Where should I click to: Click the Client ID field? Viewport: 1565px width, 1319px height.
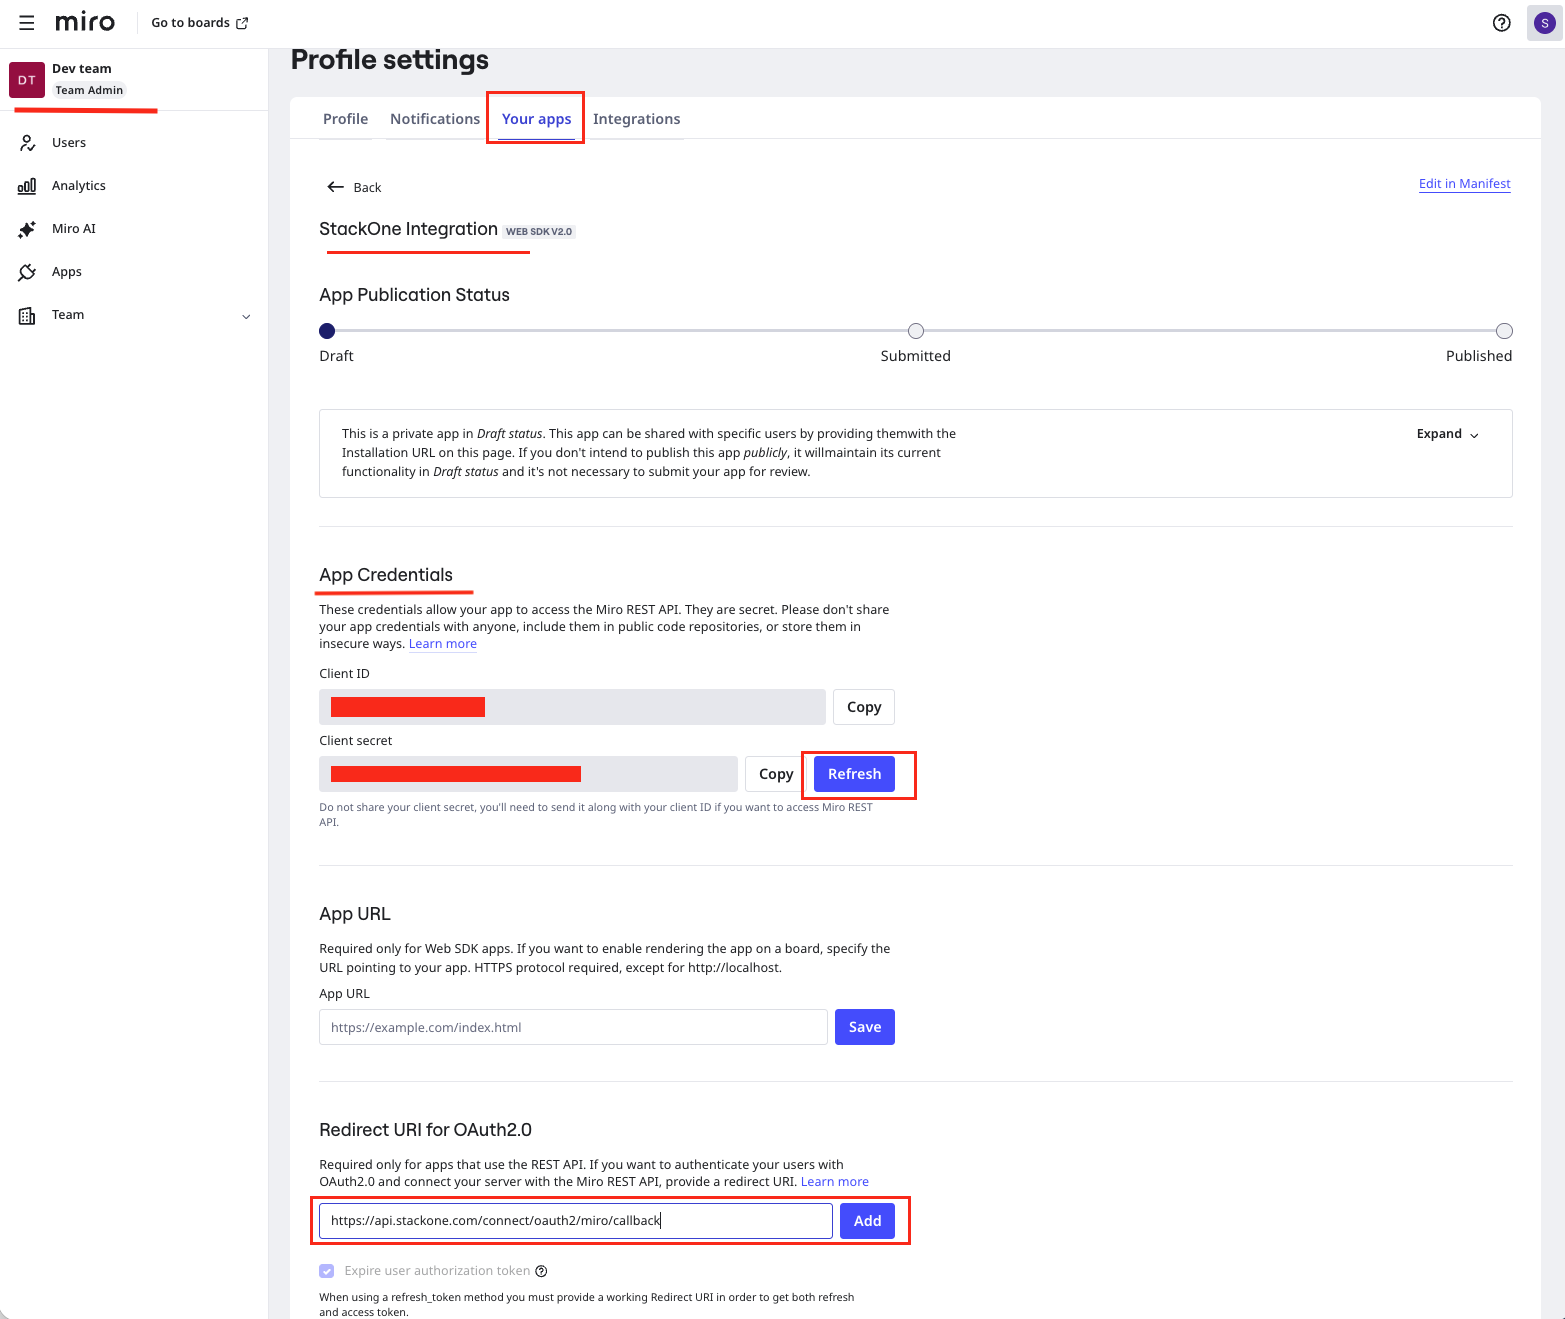[572, 707]
